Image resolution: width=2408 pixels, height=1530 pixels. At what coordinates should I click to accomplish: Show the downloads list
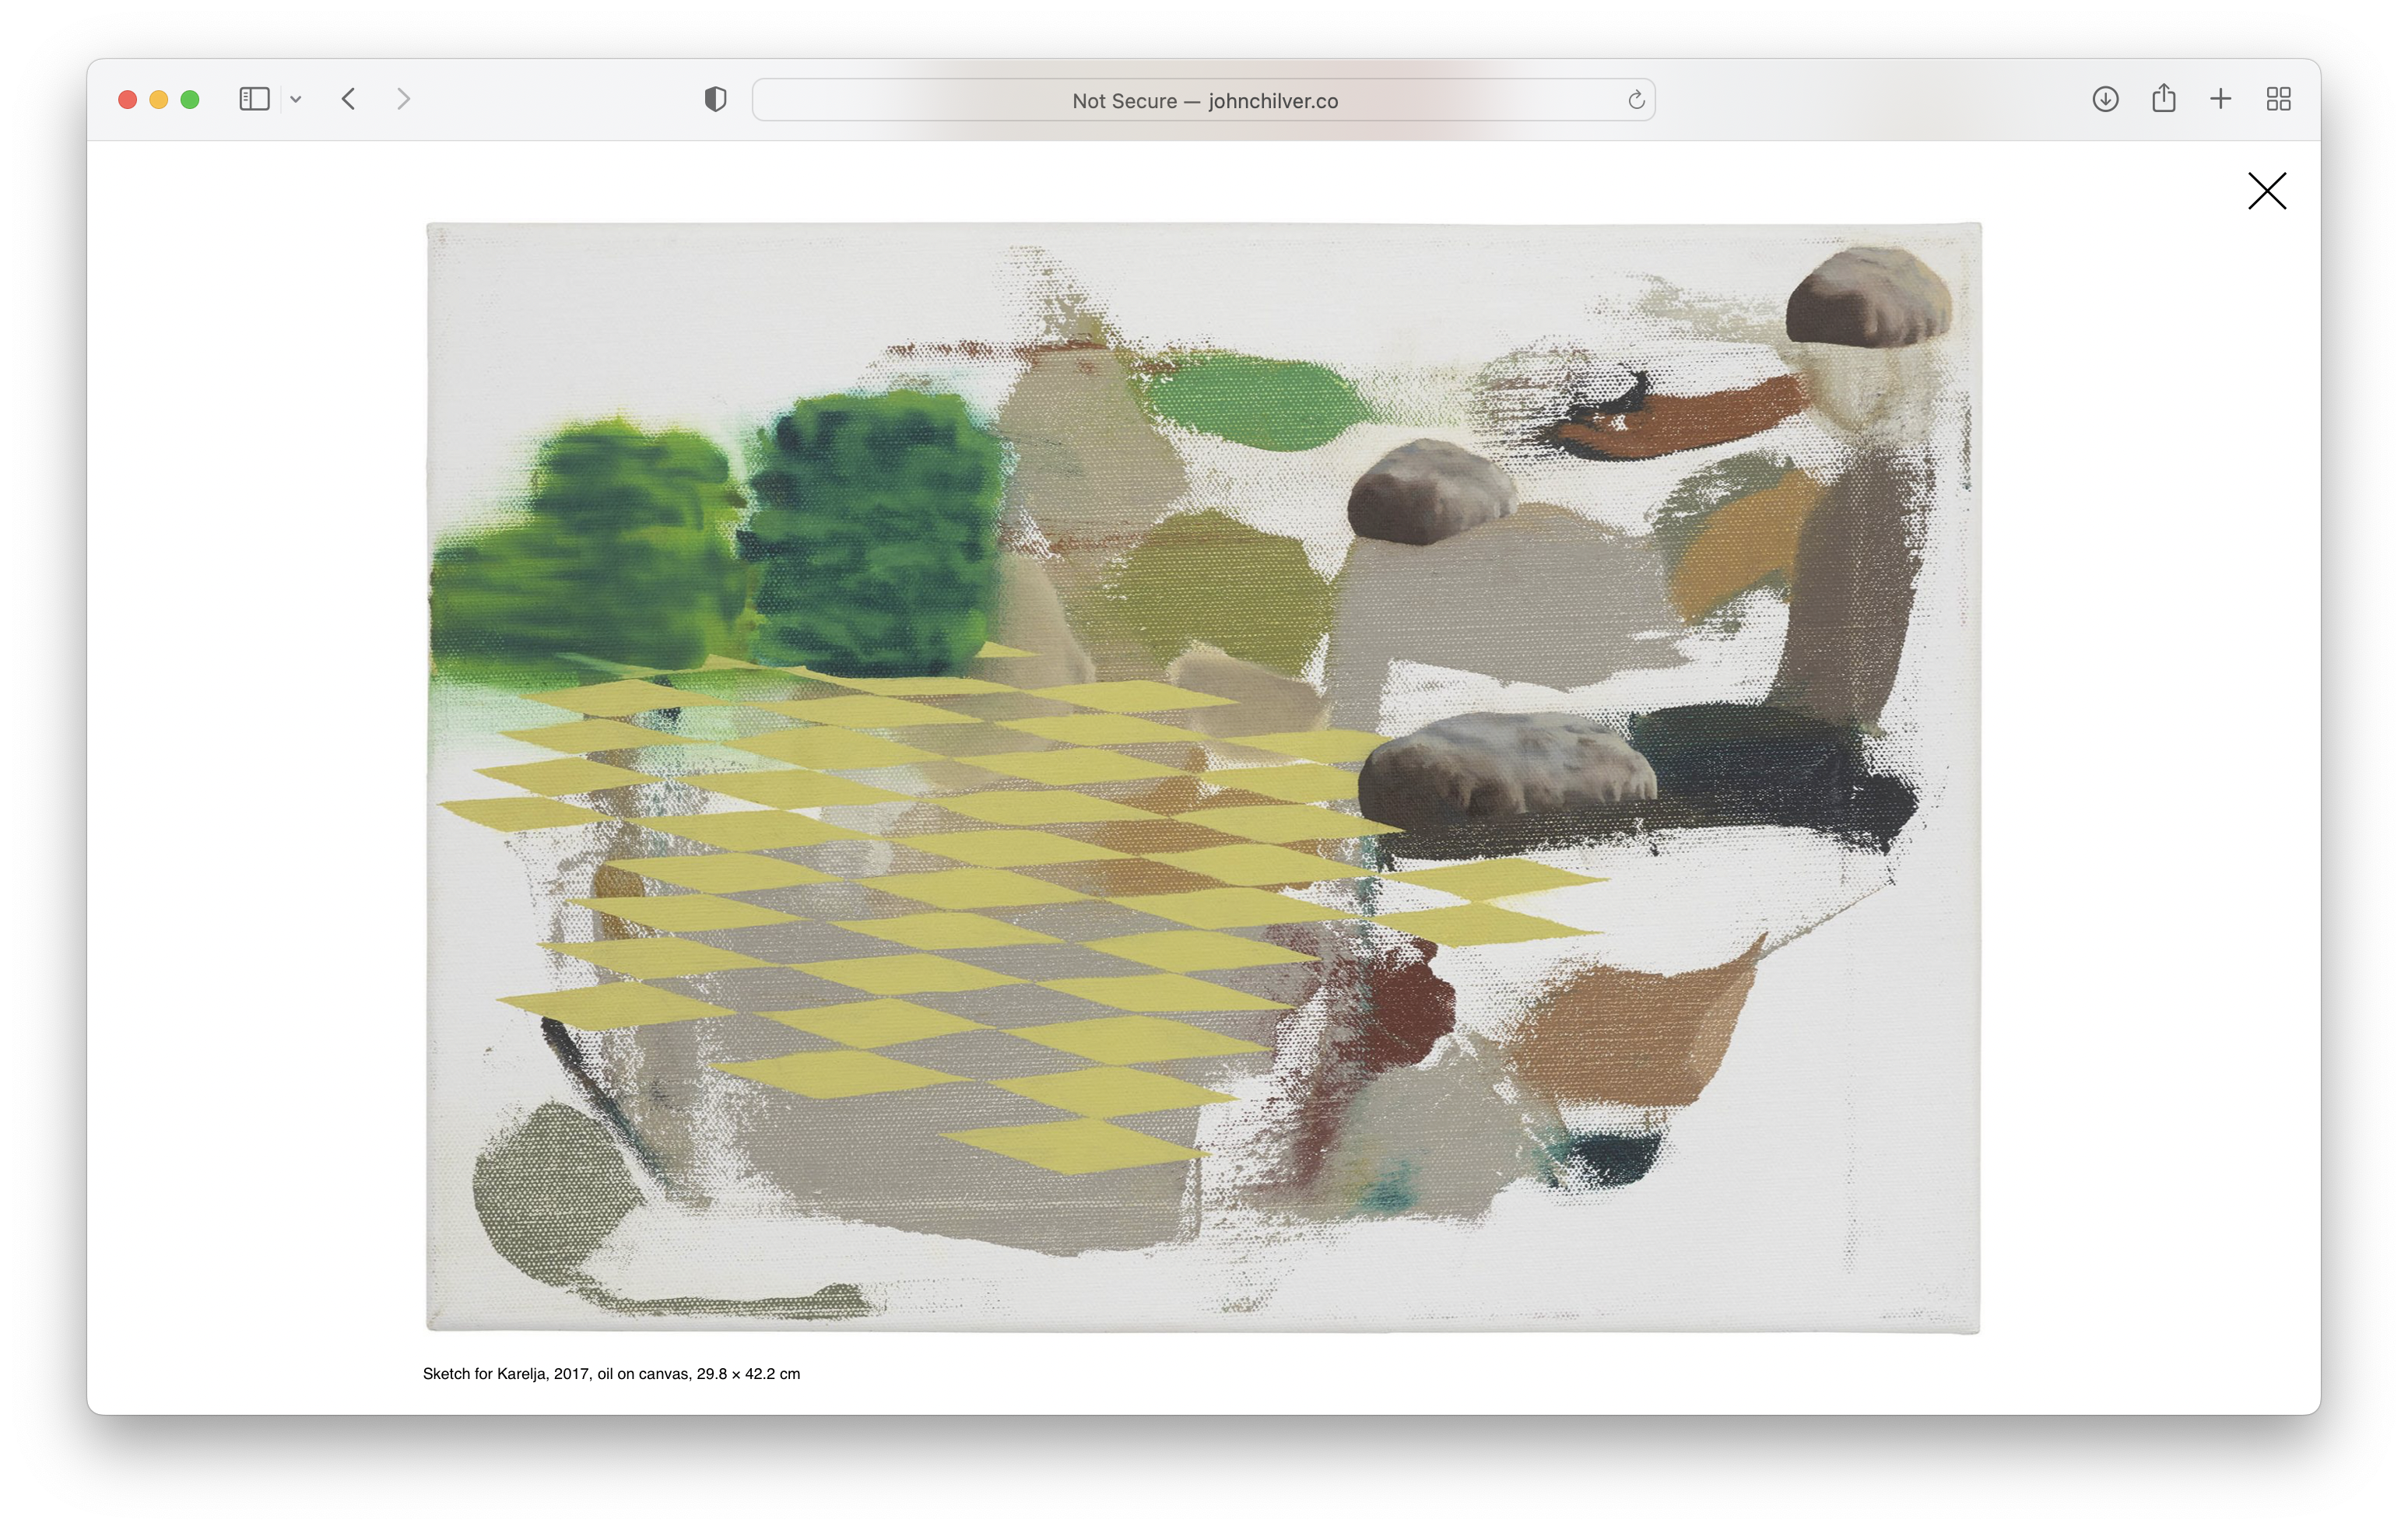2105,99
